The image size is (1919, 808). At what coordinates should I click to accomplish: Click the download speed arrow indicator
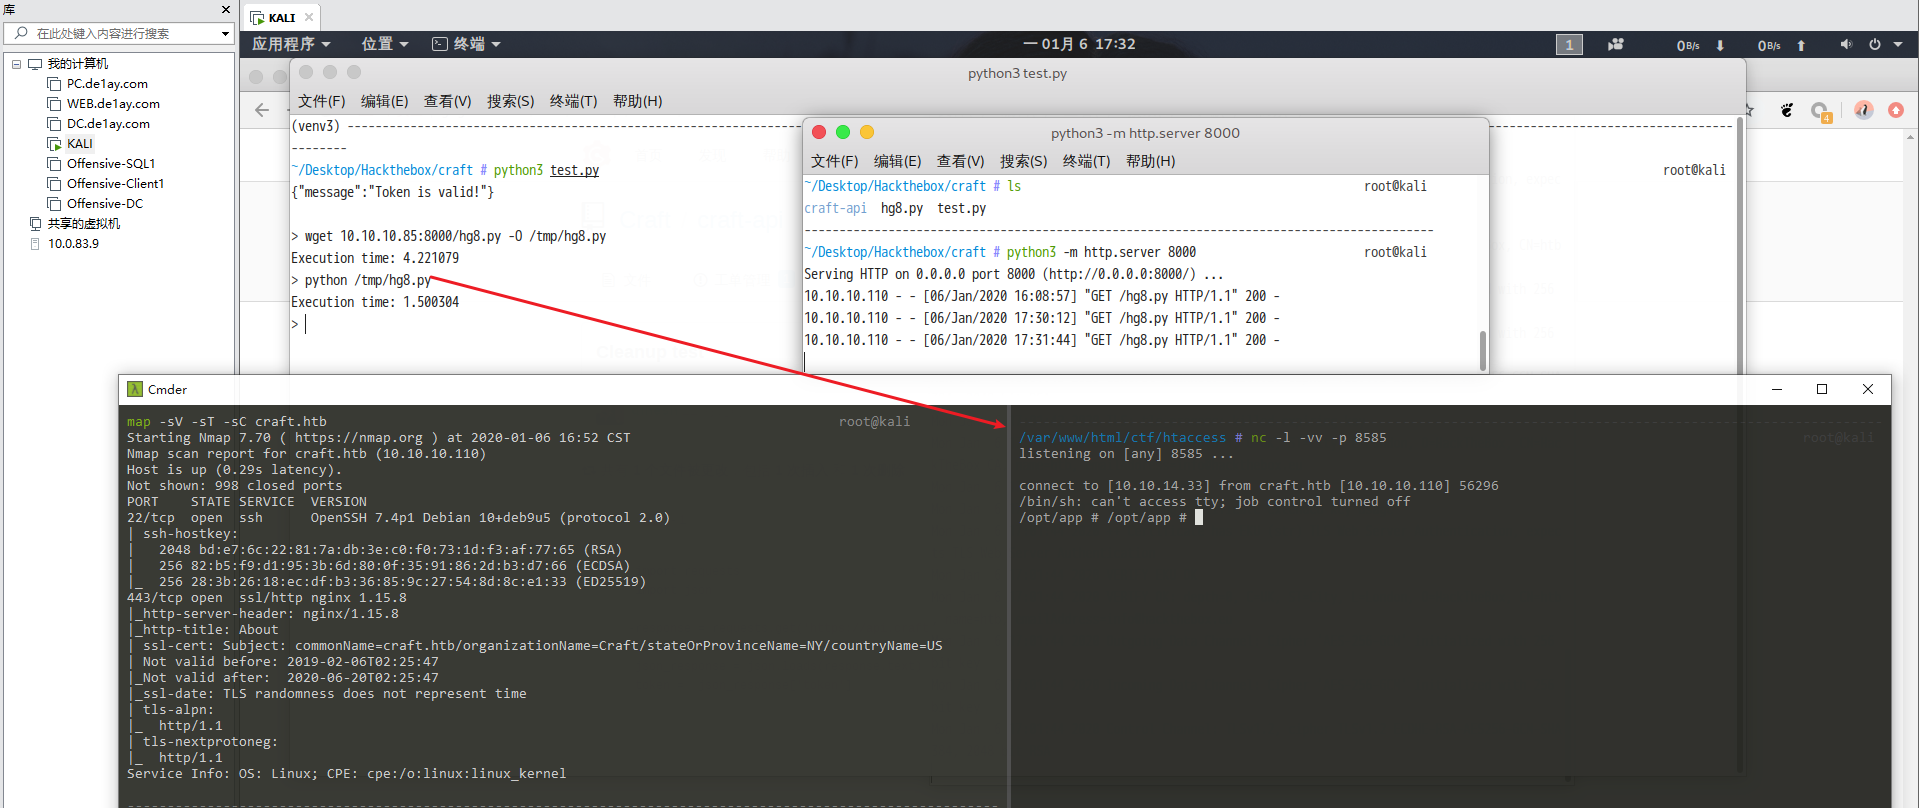1720,45
